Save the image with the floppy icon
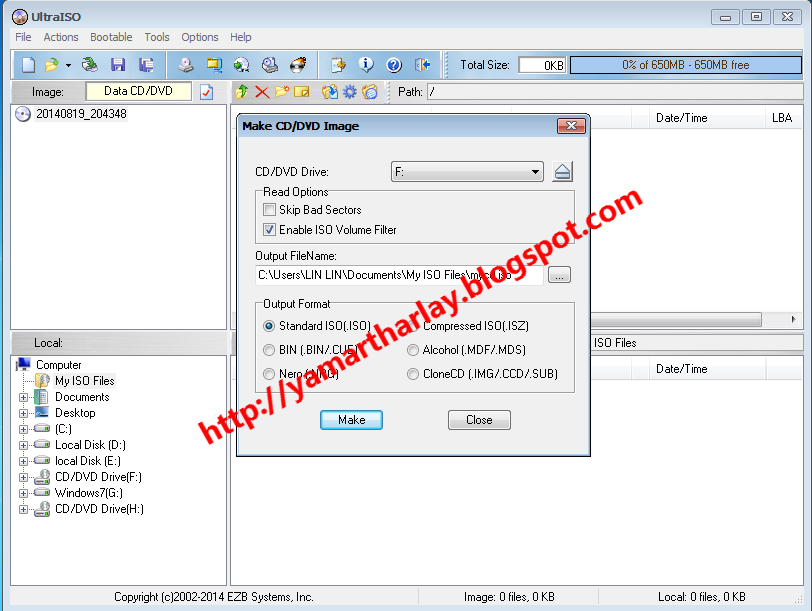The width and height of the screenshot is (812, 611). (x=118, y=65)
